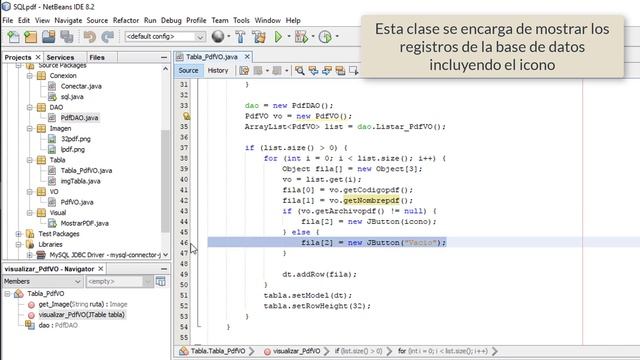Image resolution: width=640 pixels, height=360 pixels.
Task: Select MostrarPDF.java in the Visual package
Action: pos(84,223)
